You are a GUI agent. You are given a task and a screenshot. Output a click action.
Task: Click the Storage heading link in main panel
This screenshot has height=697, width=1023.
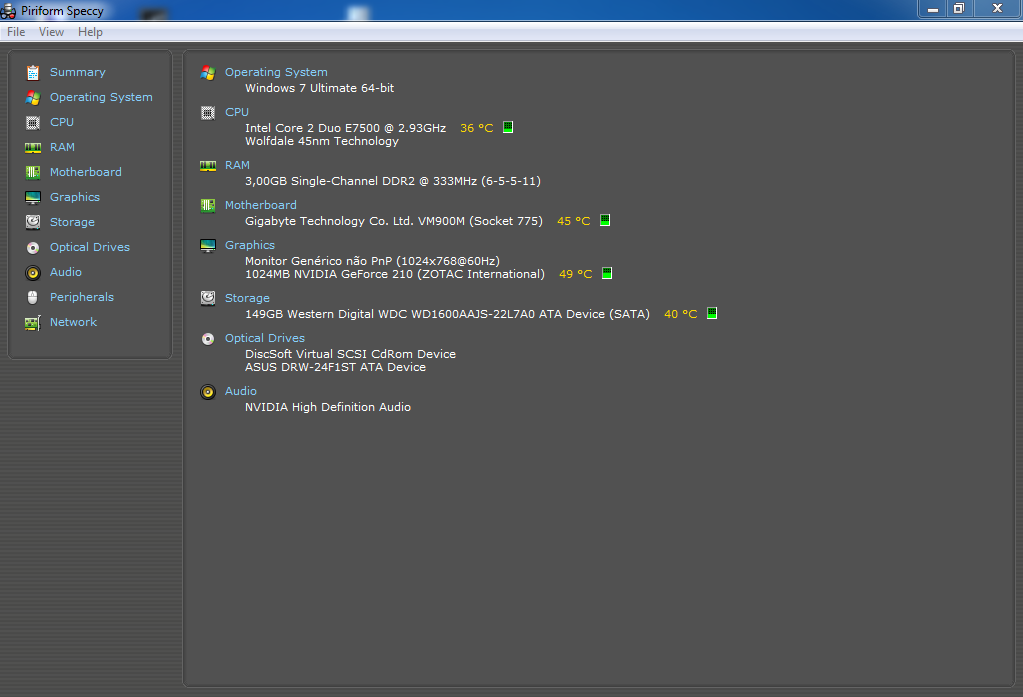coord(247,298)
